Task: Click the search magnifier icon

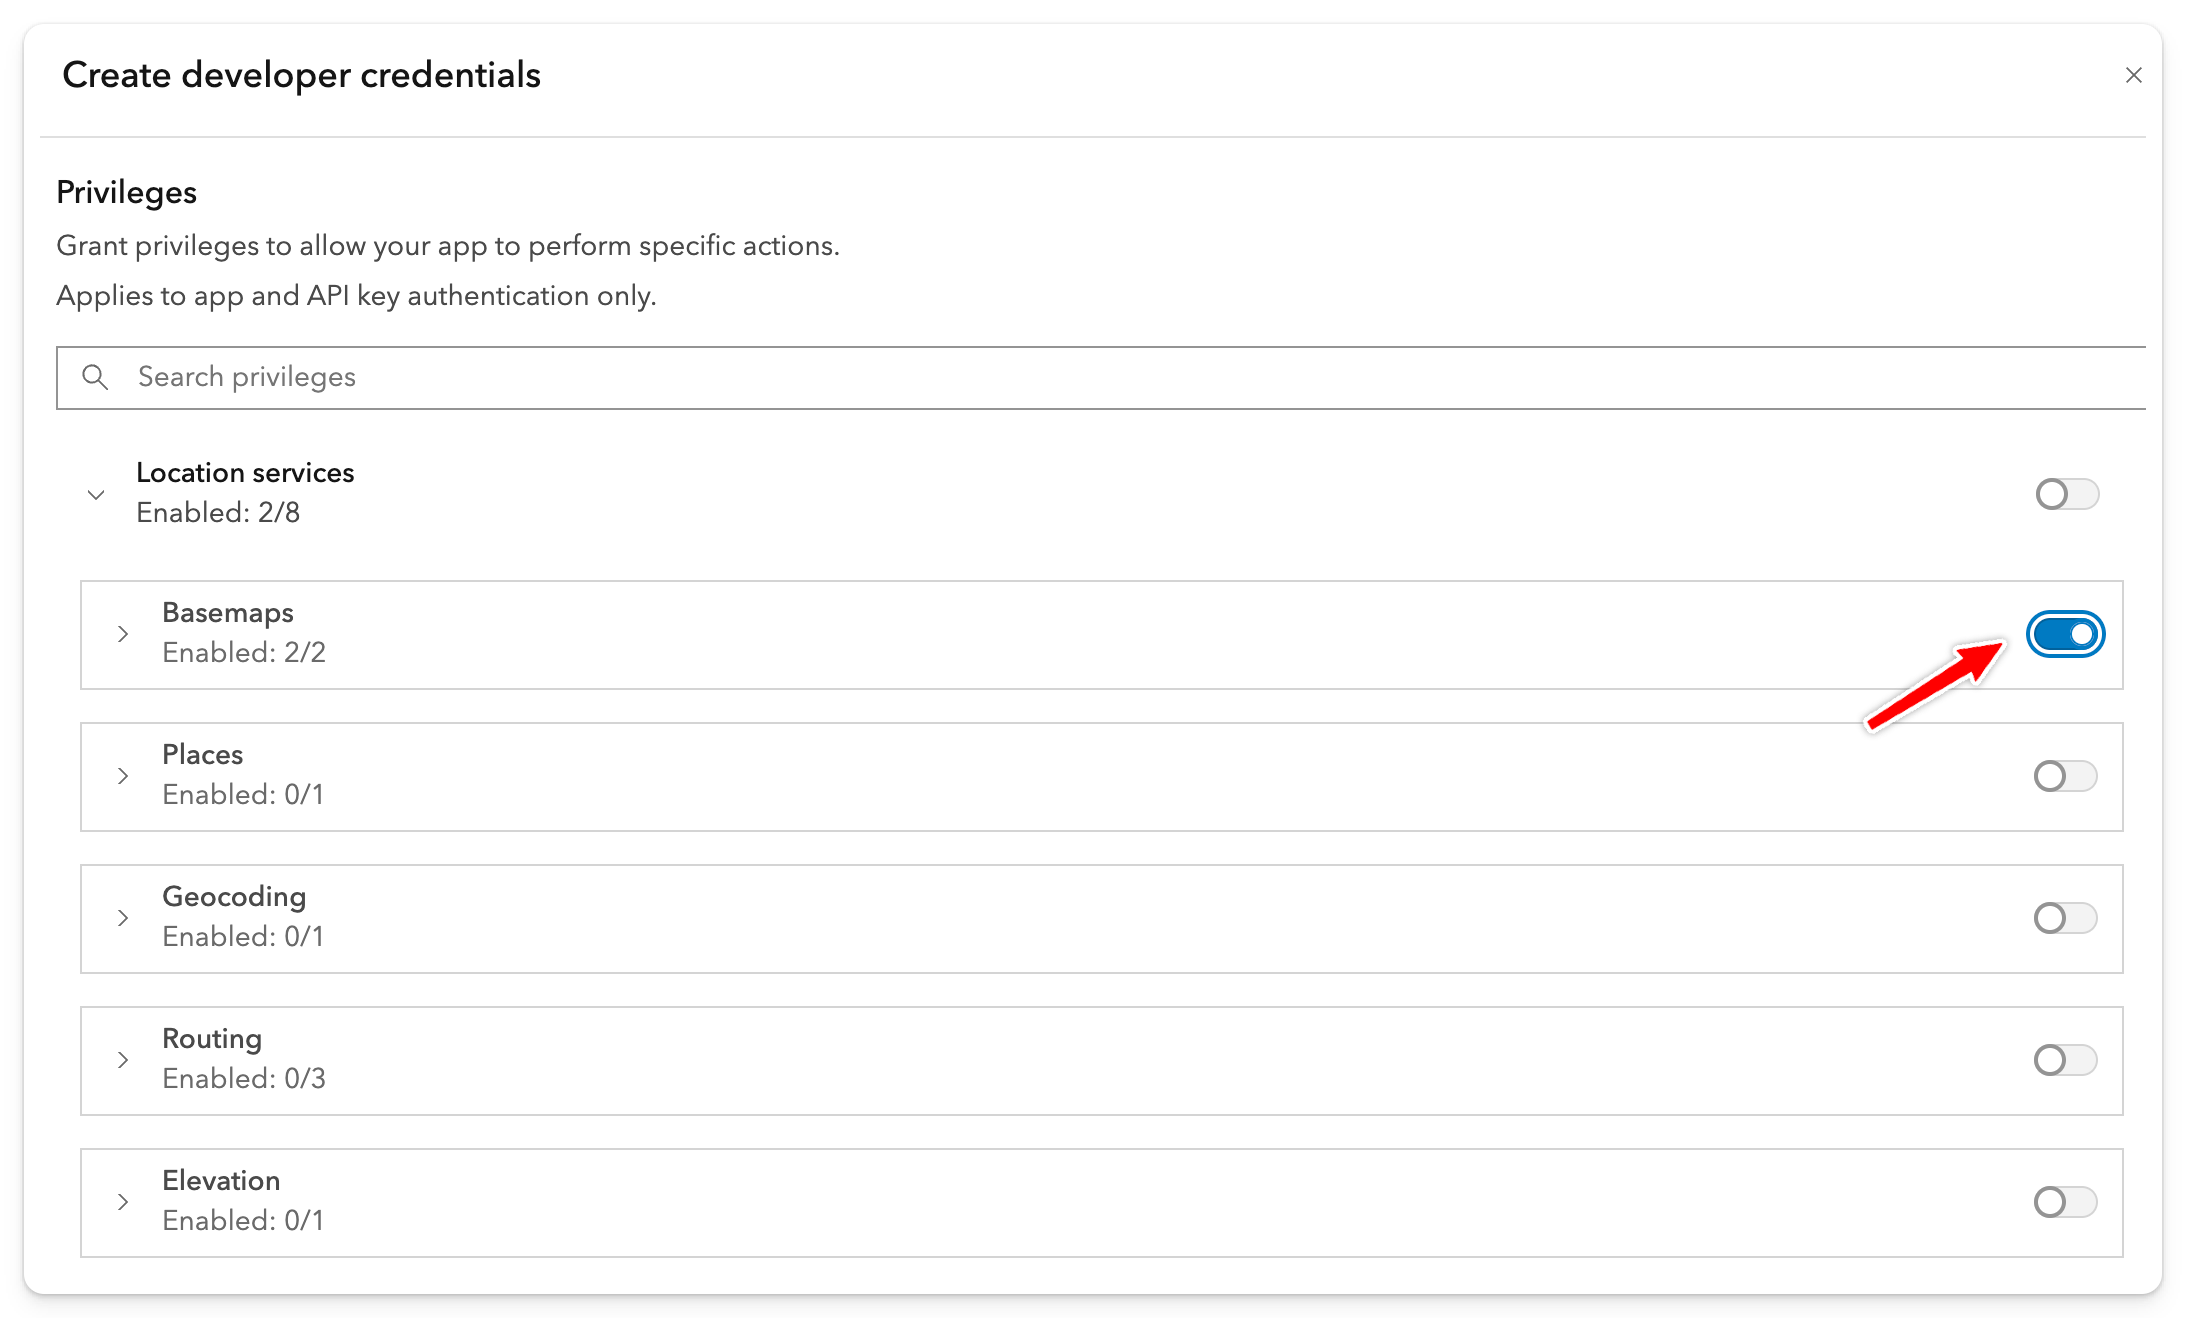Action: pos(95,377)
